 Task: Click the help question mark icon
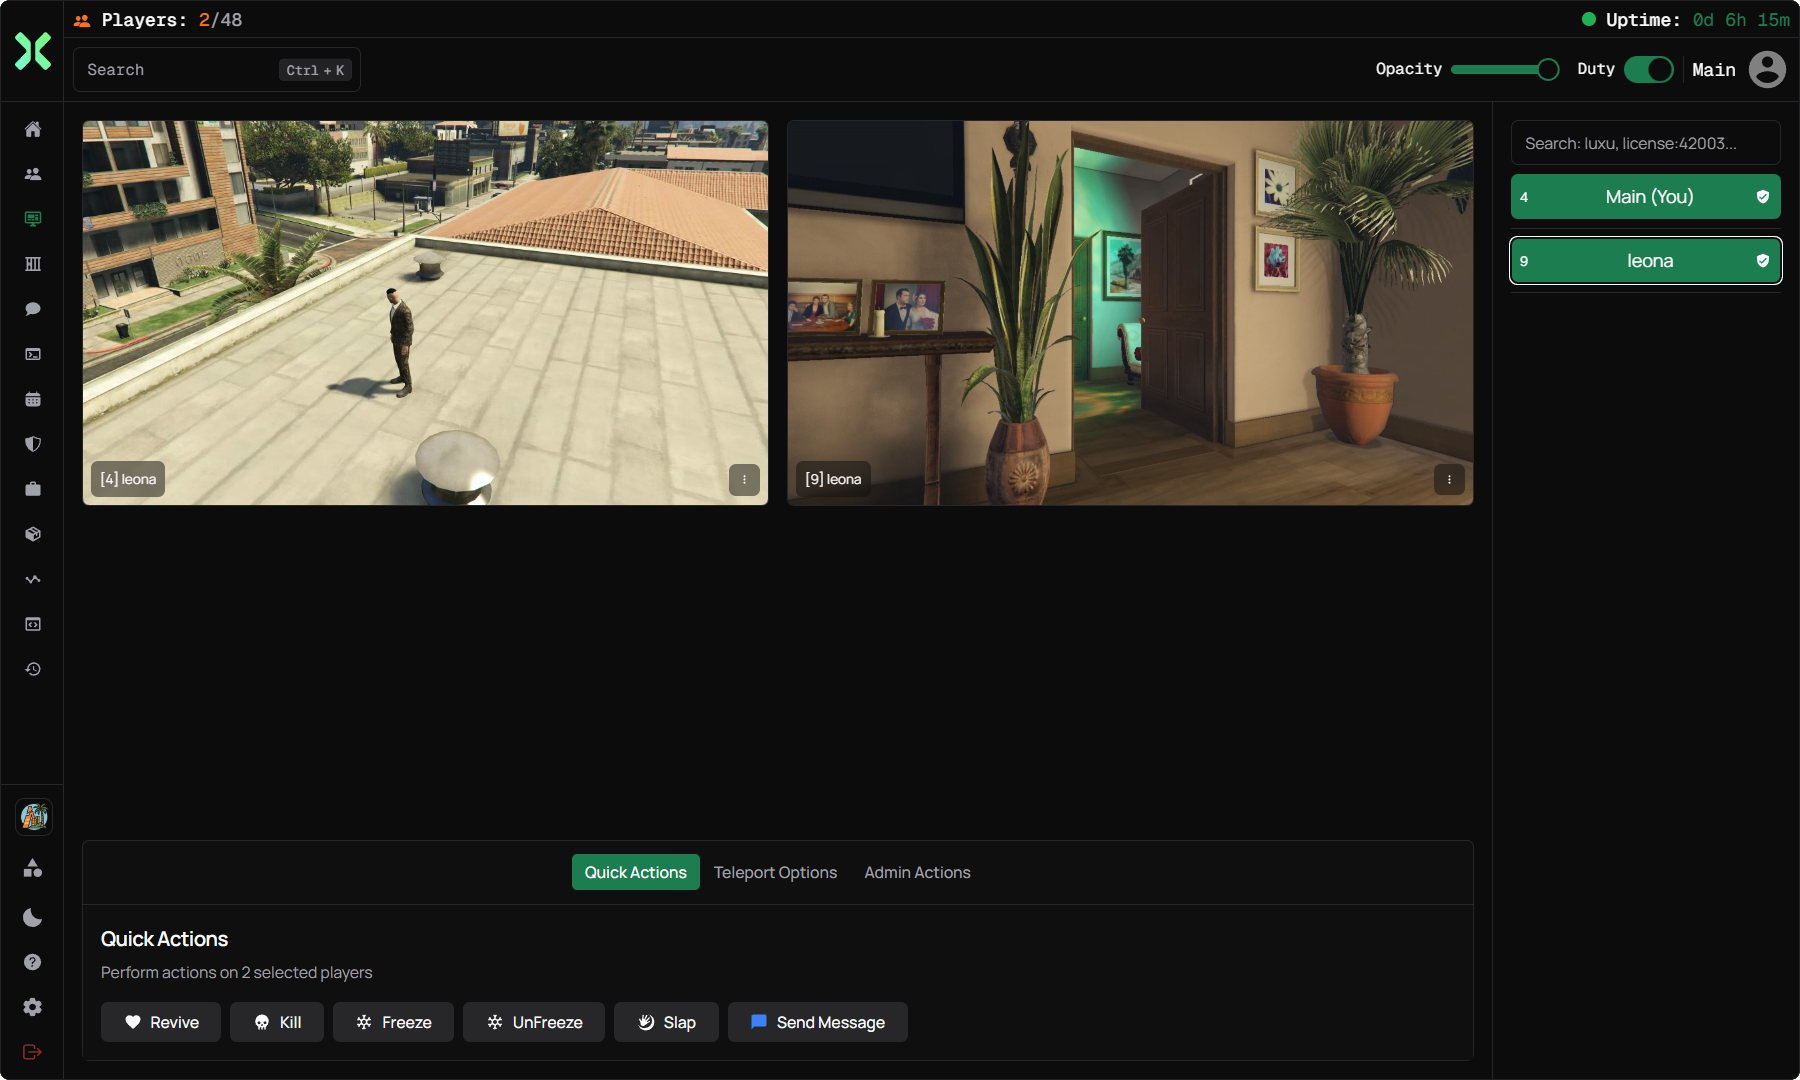pos(33,962)
